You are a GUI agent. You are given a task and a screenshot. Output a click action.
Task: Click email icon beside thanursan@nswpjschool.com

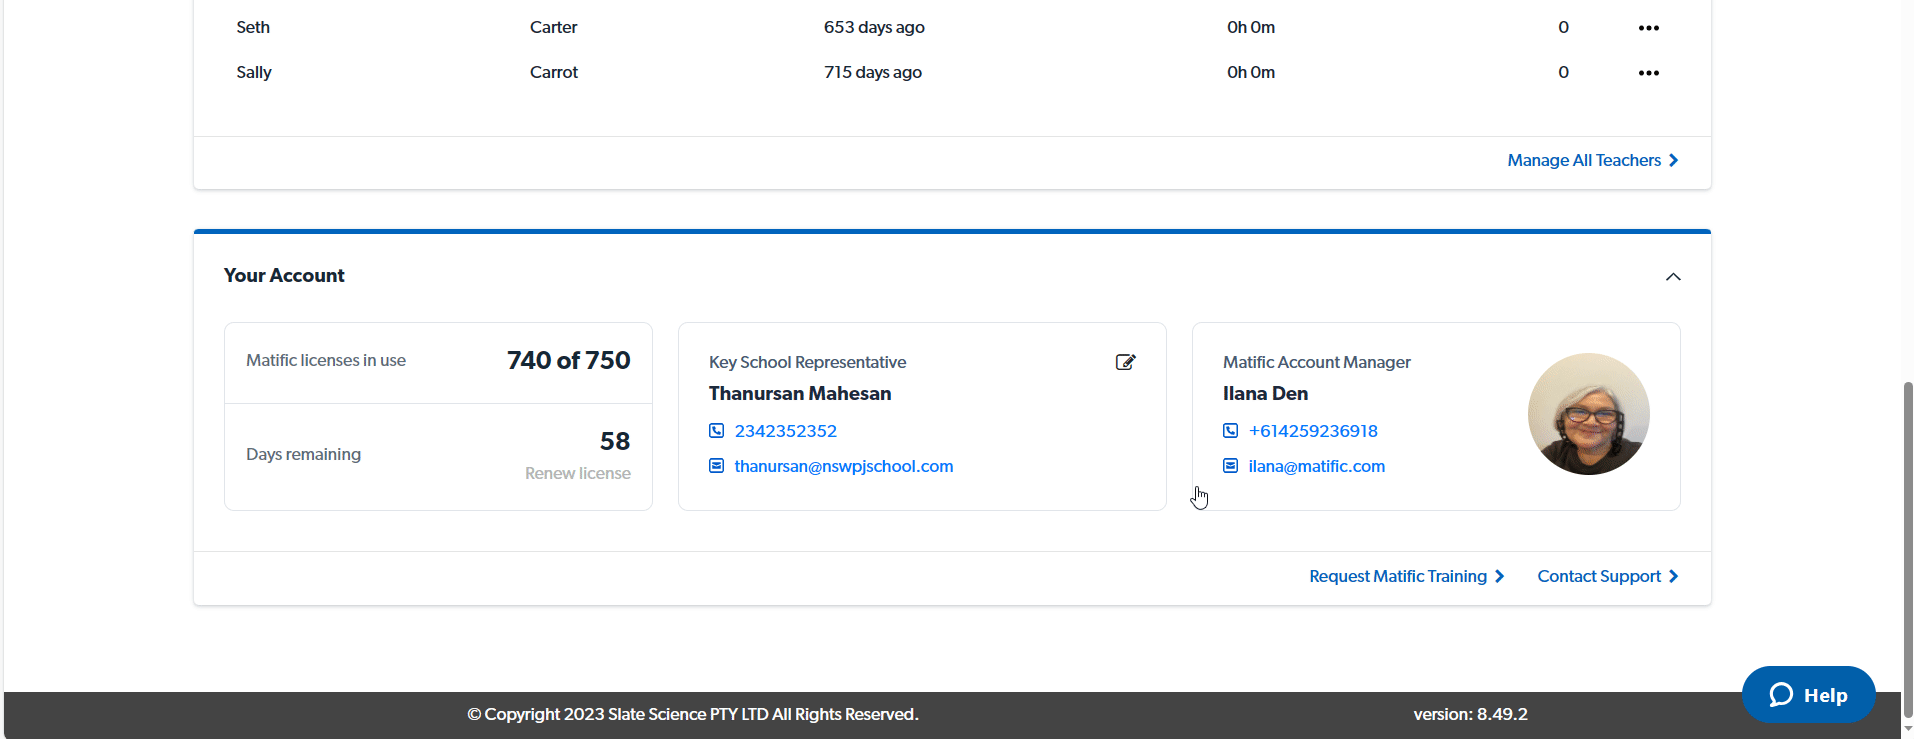click(716, 466)
